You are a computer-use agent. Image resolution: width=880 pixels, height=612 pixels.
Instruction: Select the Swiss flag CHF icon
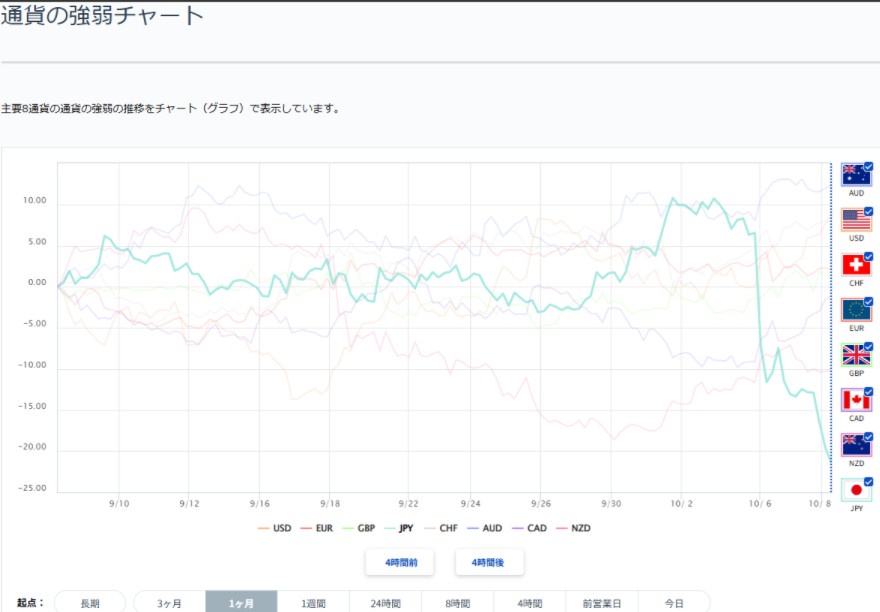(x=855, y=265)
